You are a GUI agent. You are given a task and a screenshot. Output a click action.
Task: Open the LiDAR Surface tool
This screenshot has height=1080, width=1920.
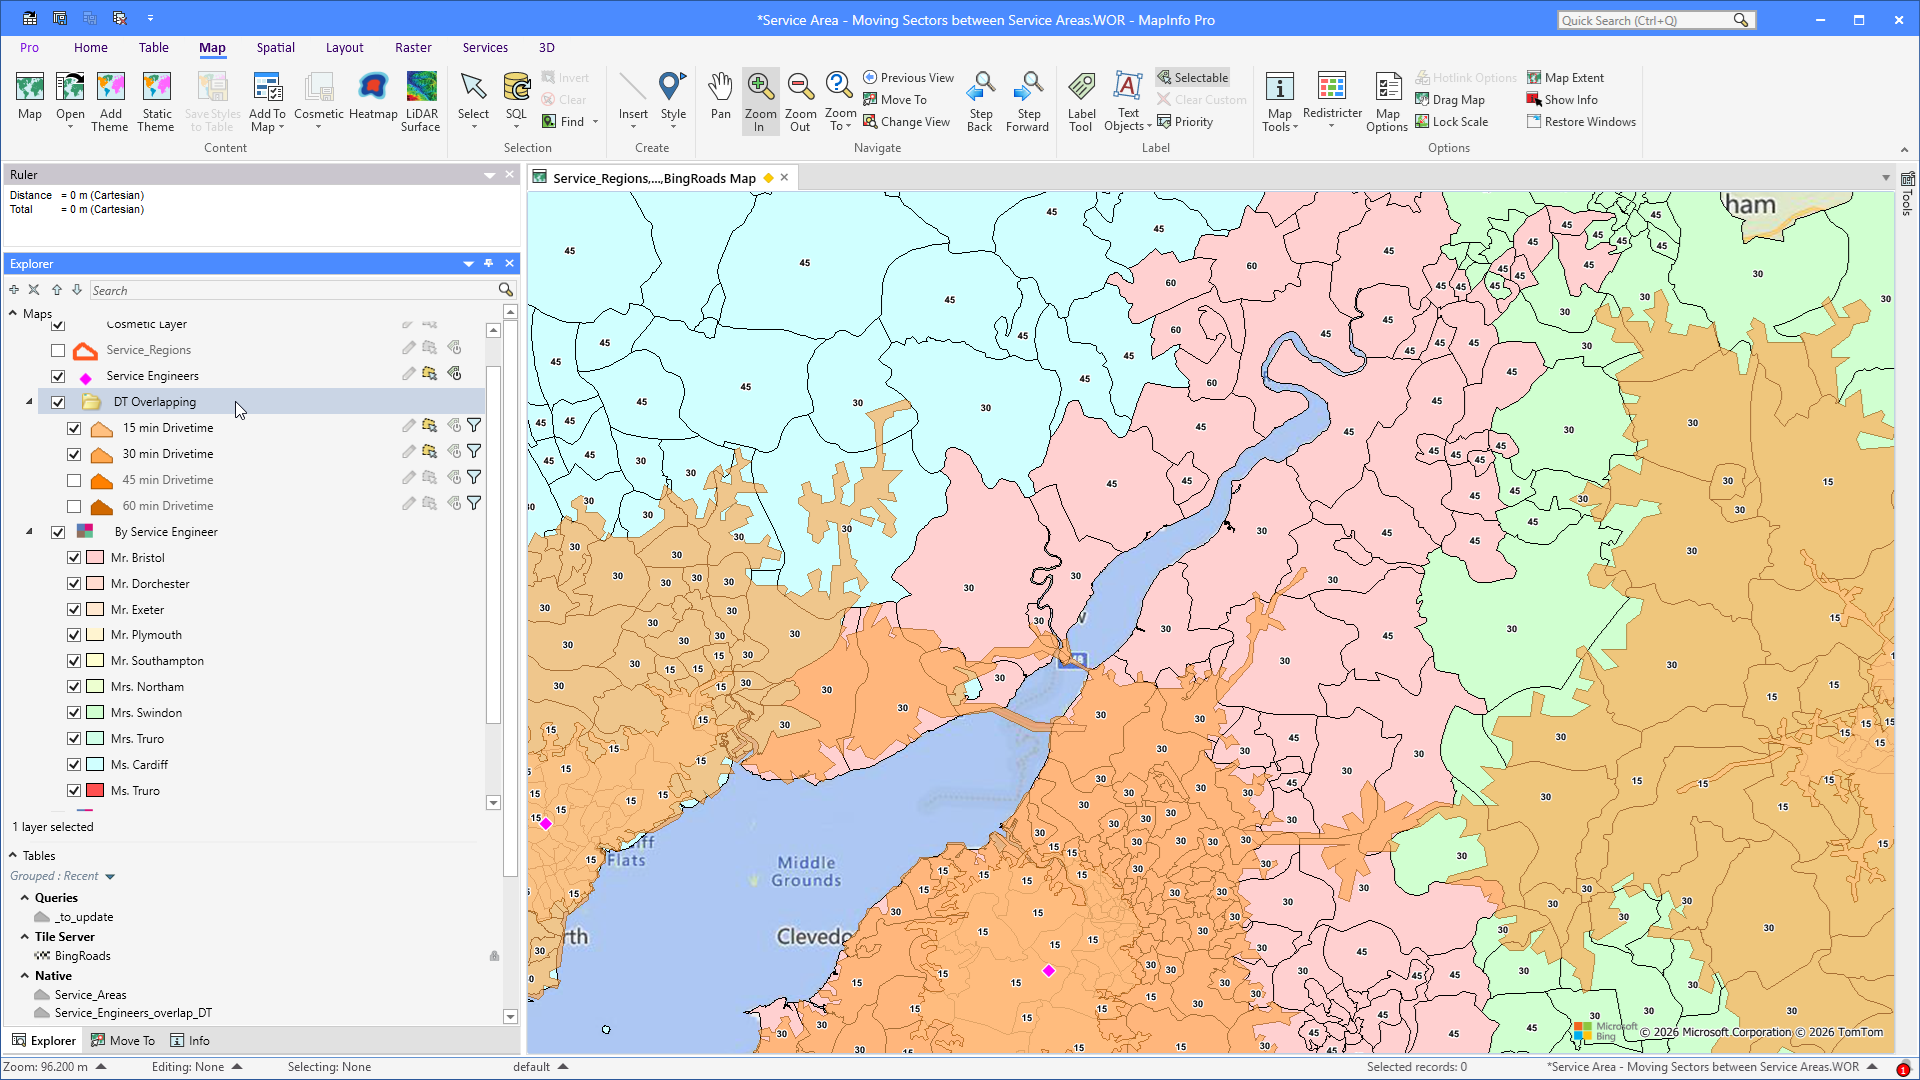[421, 101]
